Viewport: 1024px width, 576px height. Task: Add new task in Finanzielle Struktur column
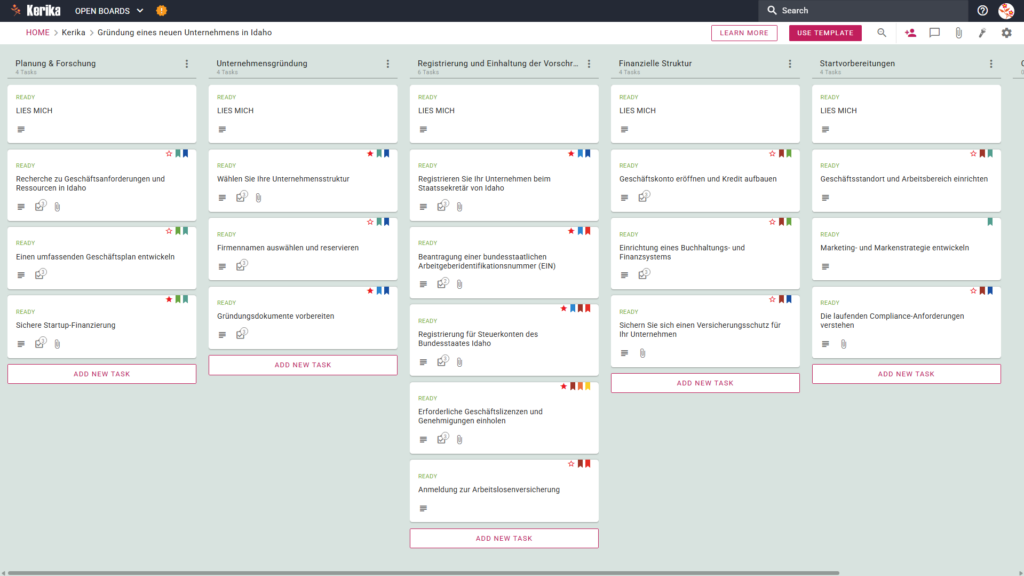[x=705, y=383]
